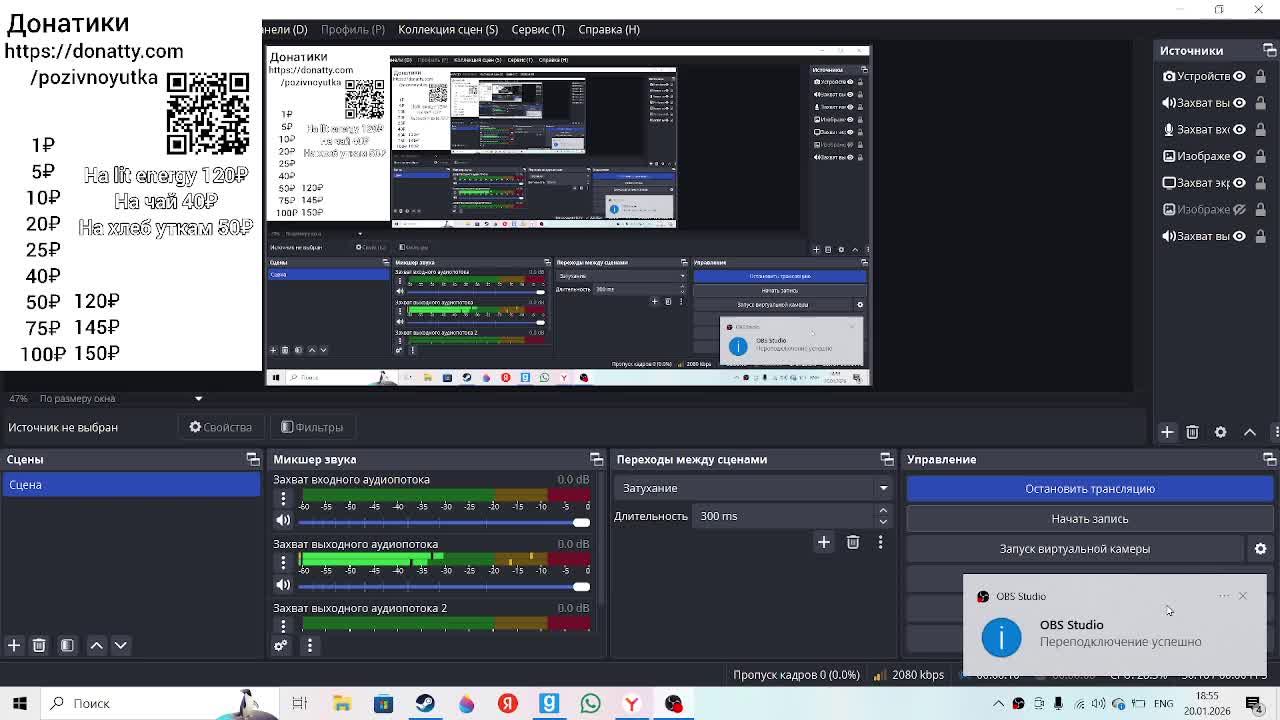The image size is (1280, 720).
Task: Open options menu for Захват выходного аудиопотока
Action: [283, 563]
